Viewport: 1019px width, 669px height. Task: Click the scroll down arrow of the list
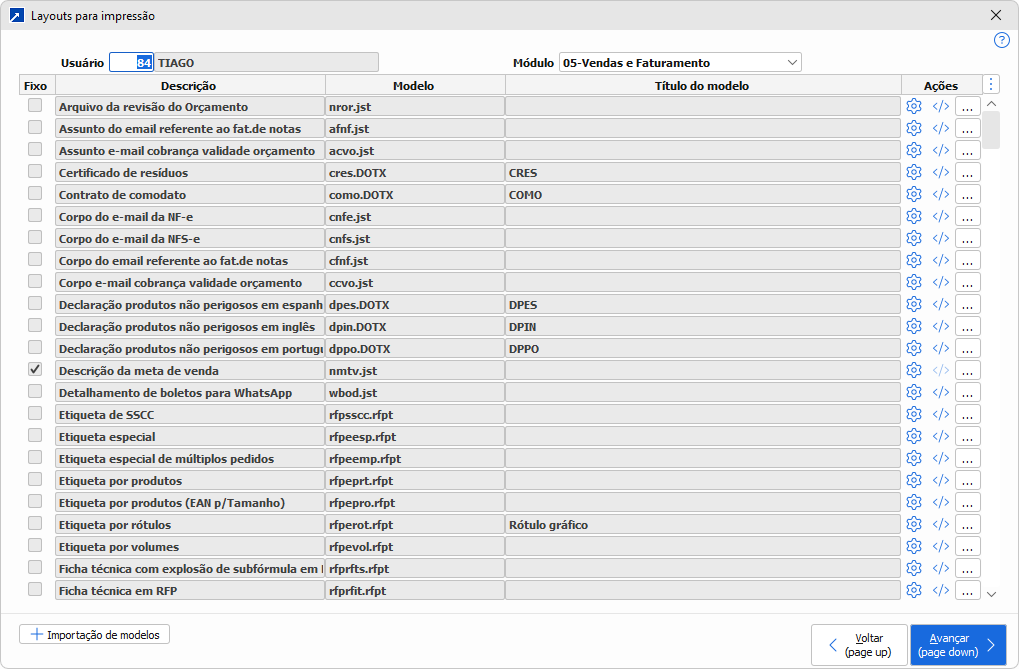point(991,594)
